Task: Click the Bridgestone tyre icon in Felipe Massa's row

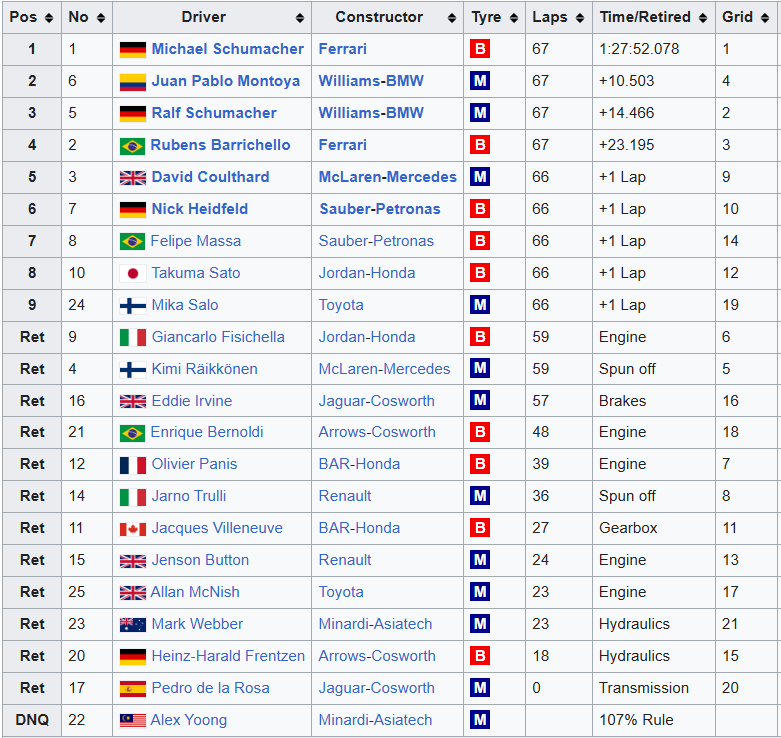Action: tap(480, 241)
